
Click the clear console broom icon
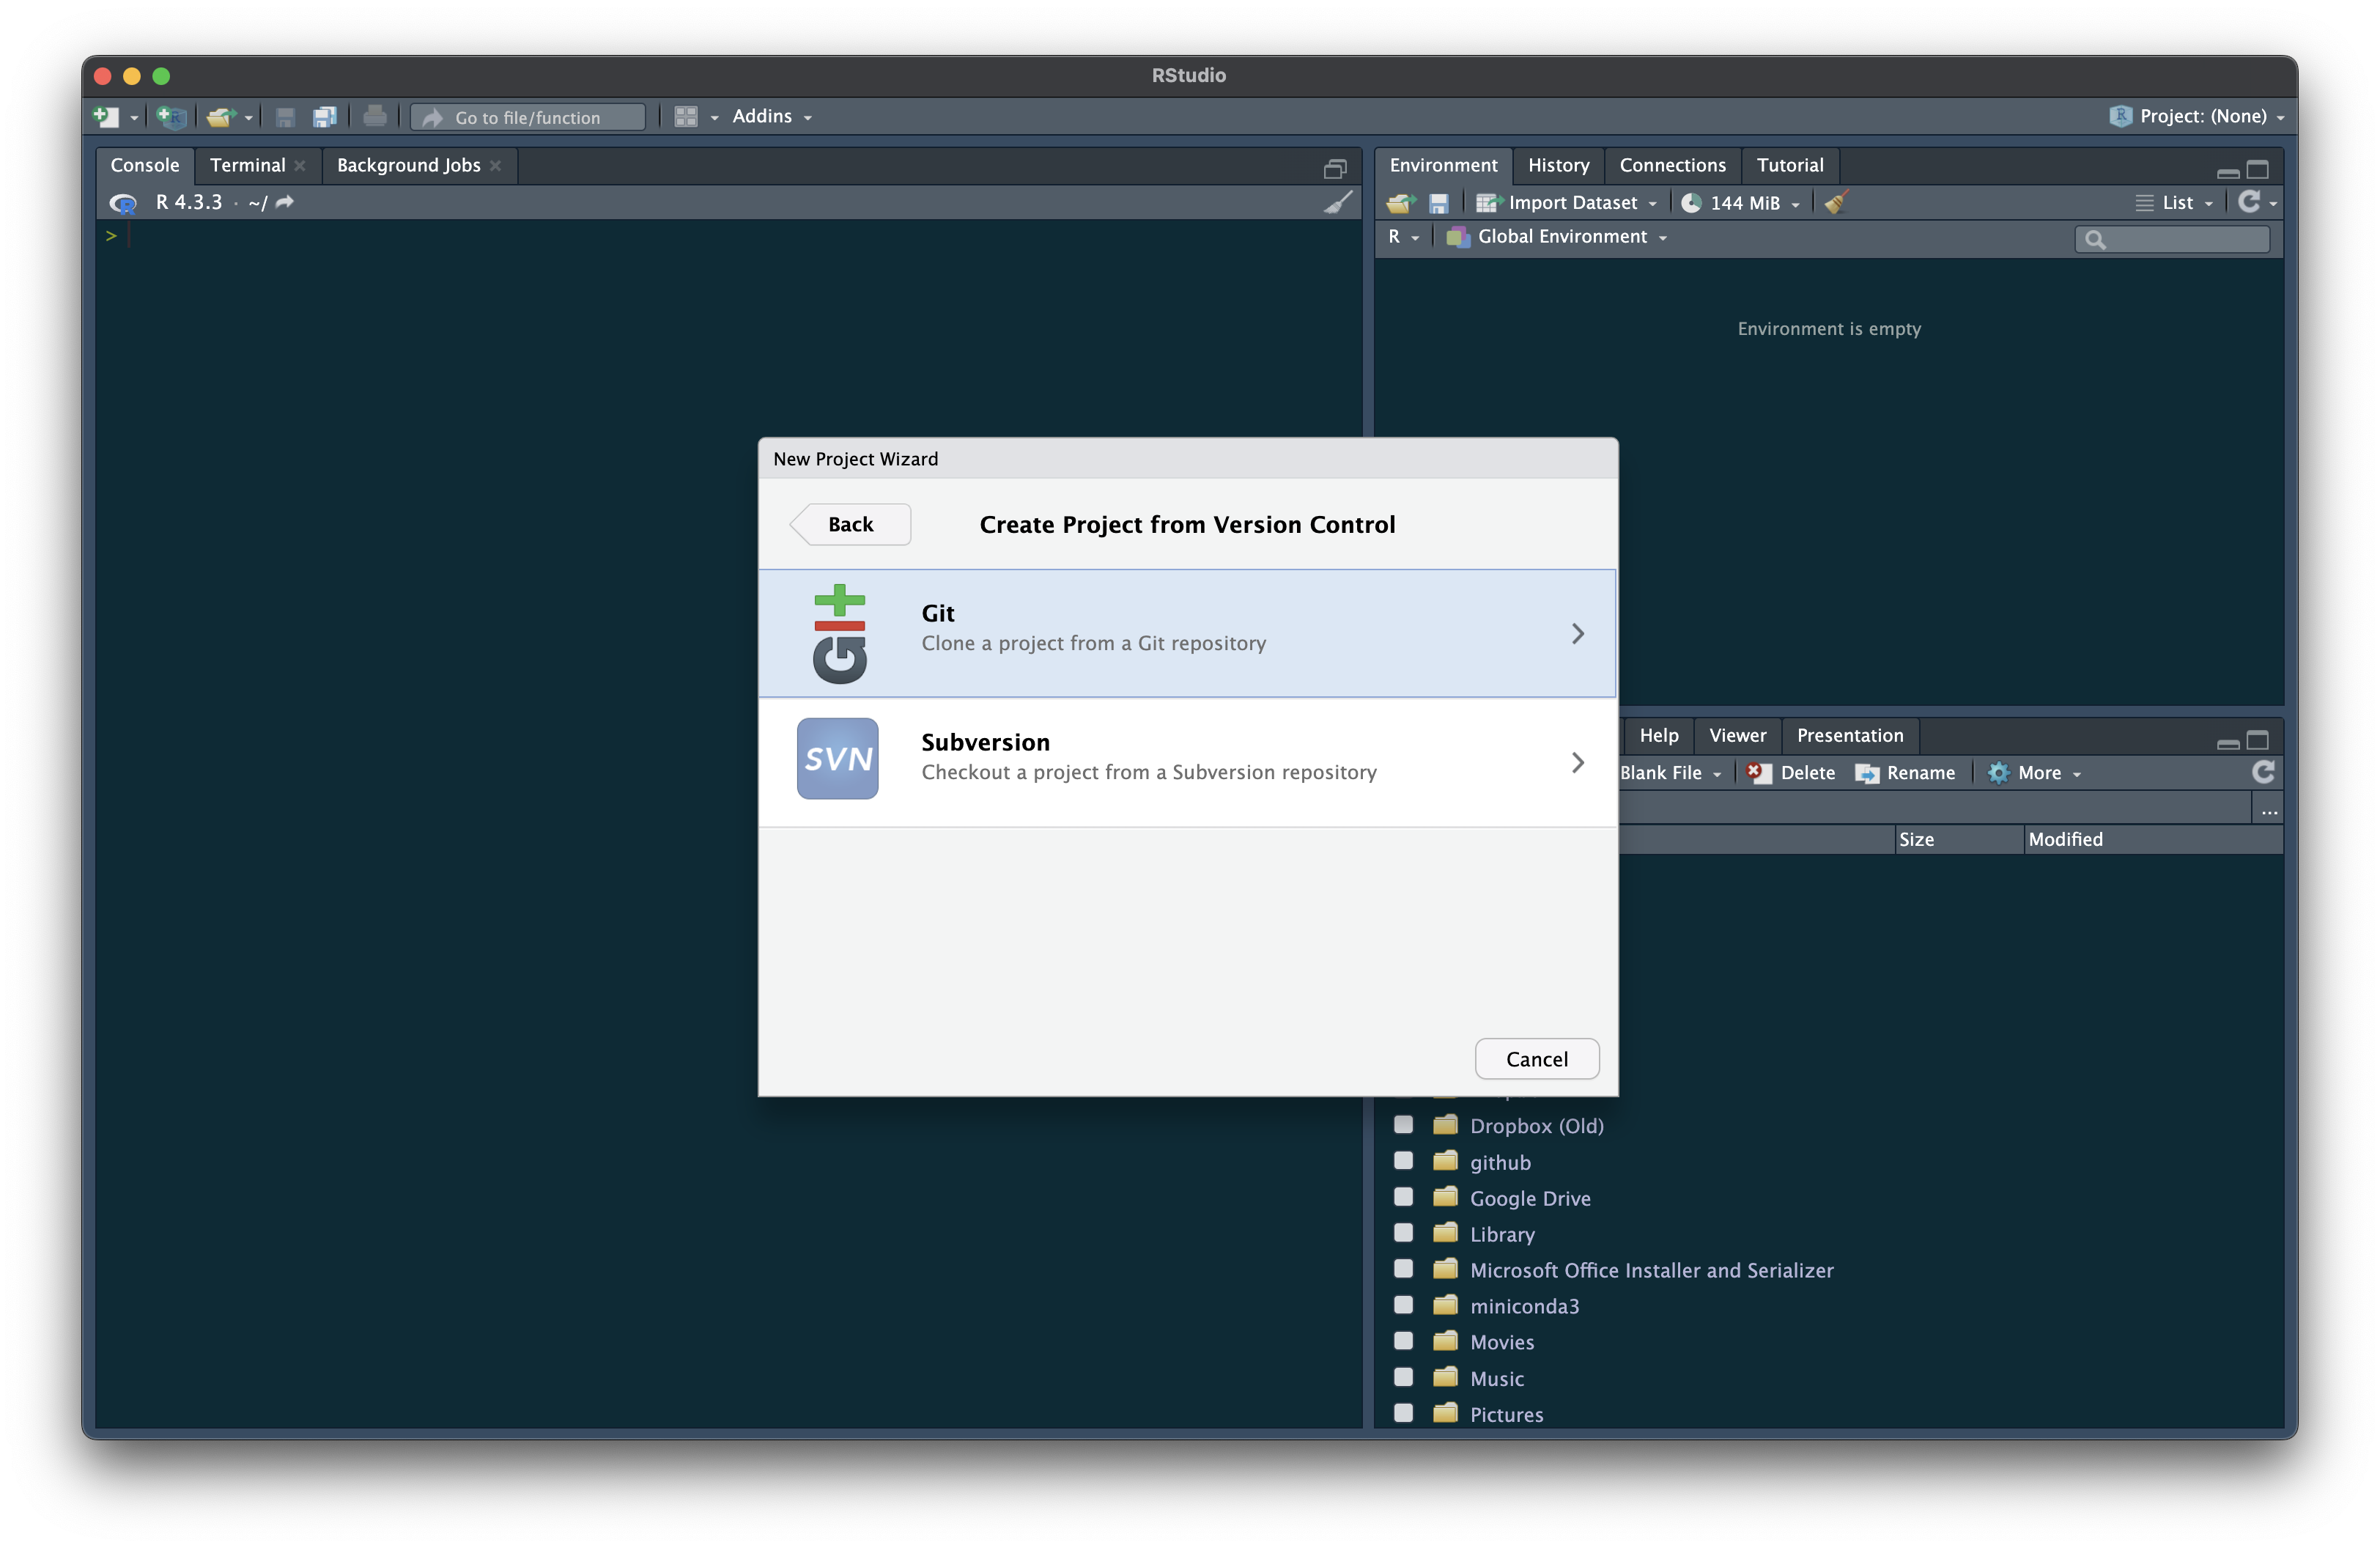pos(1338,202)
